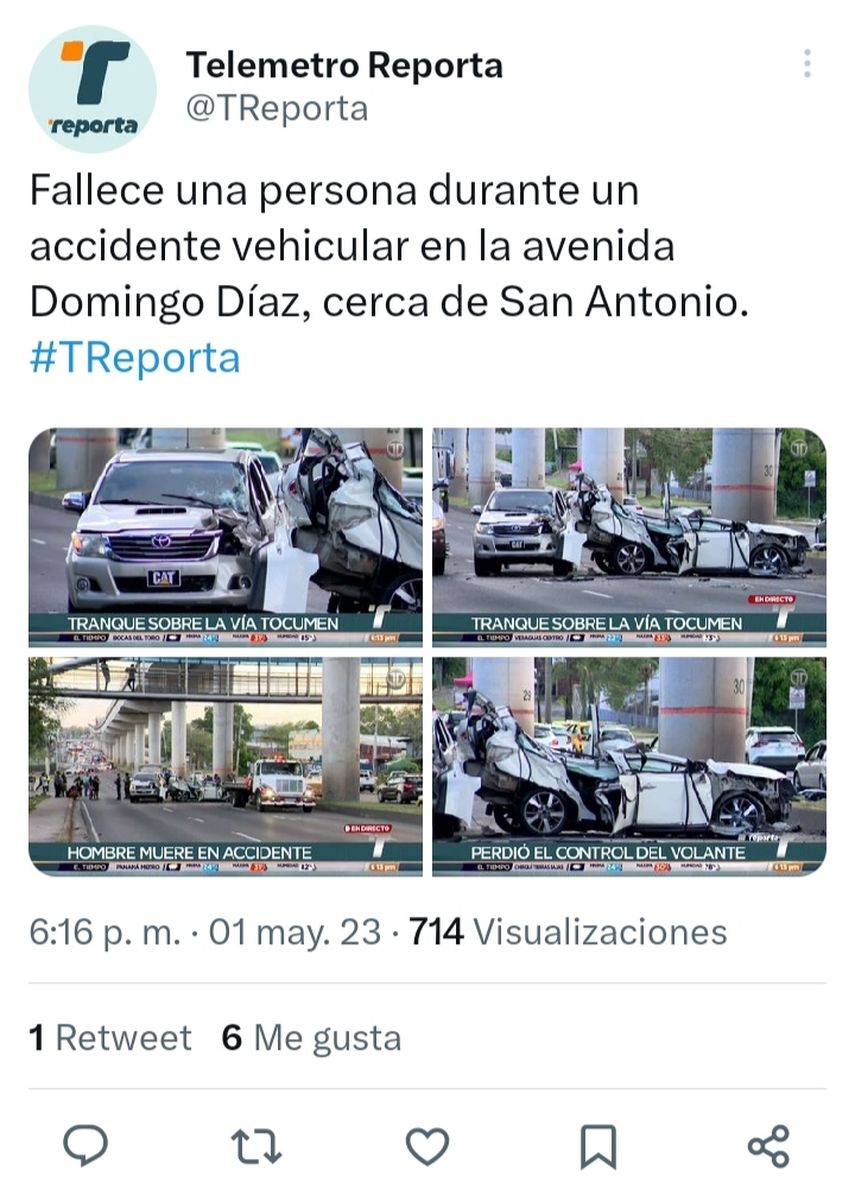This screenshot has height=1190, width=855.
Task: Open the Telemetro Reporta display name
Action: pos(344,65)
